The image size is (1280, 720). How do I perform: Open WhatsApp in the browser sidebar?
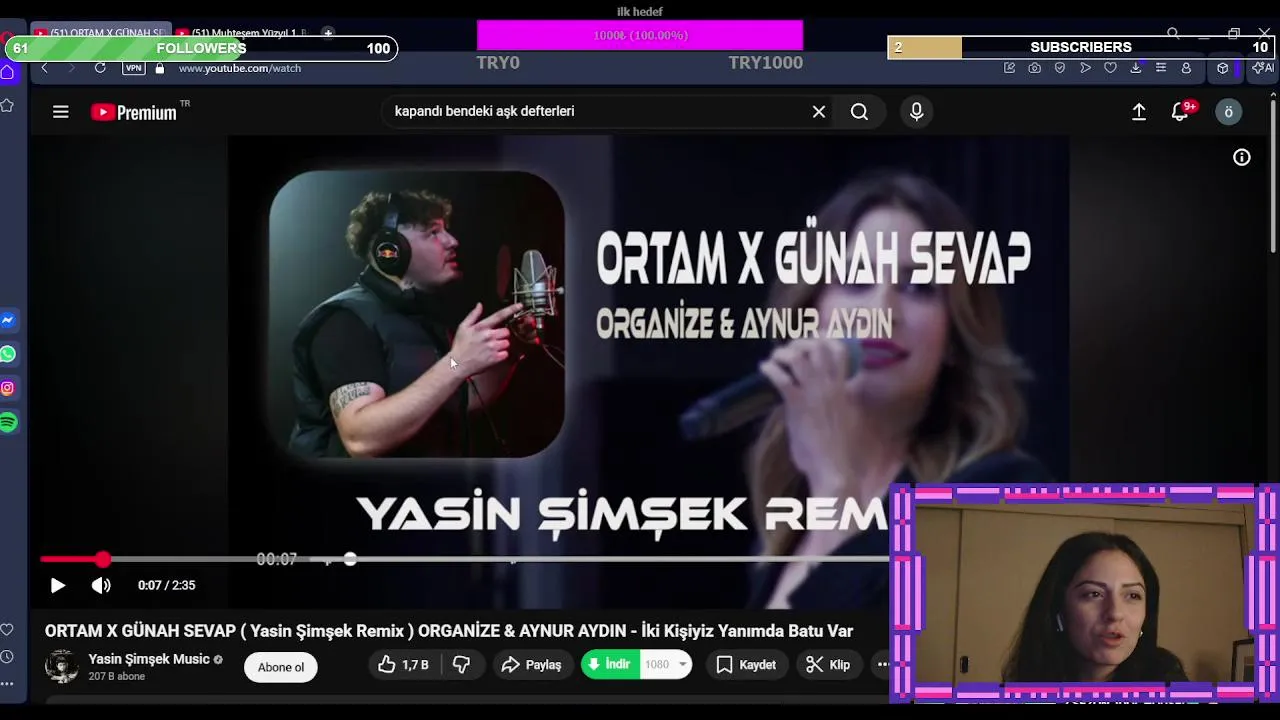point(8,354)
